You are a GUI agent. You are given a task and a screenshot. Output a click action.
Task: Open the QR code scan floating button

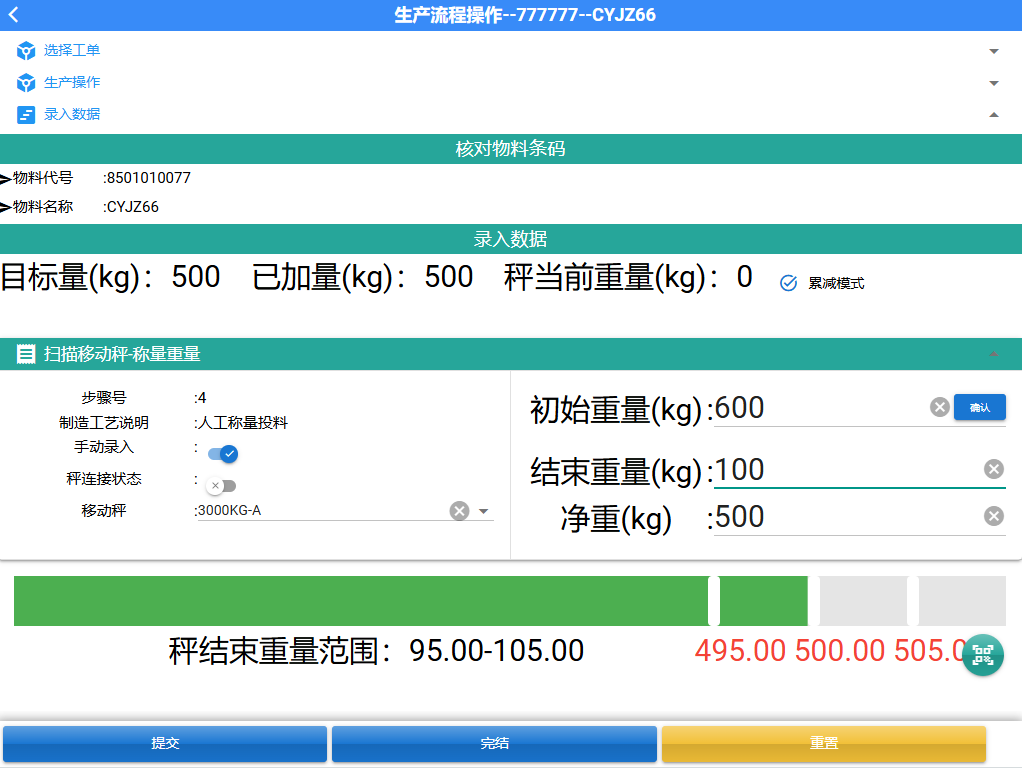pyautogui.click(x=982, y=655)
